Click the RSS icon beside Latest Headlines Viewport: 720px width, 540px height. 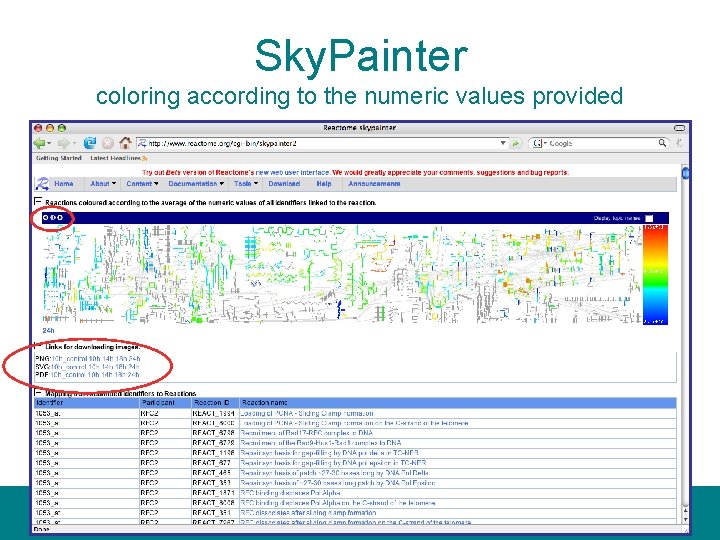coord(144,158)
